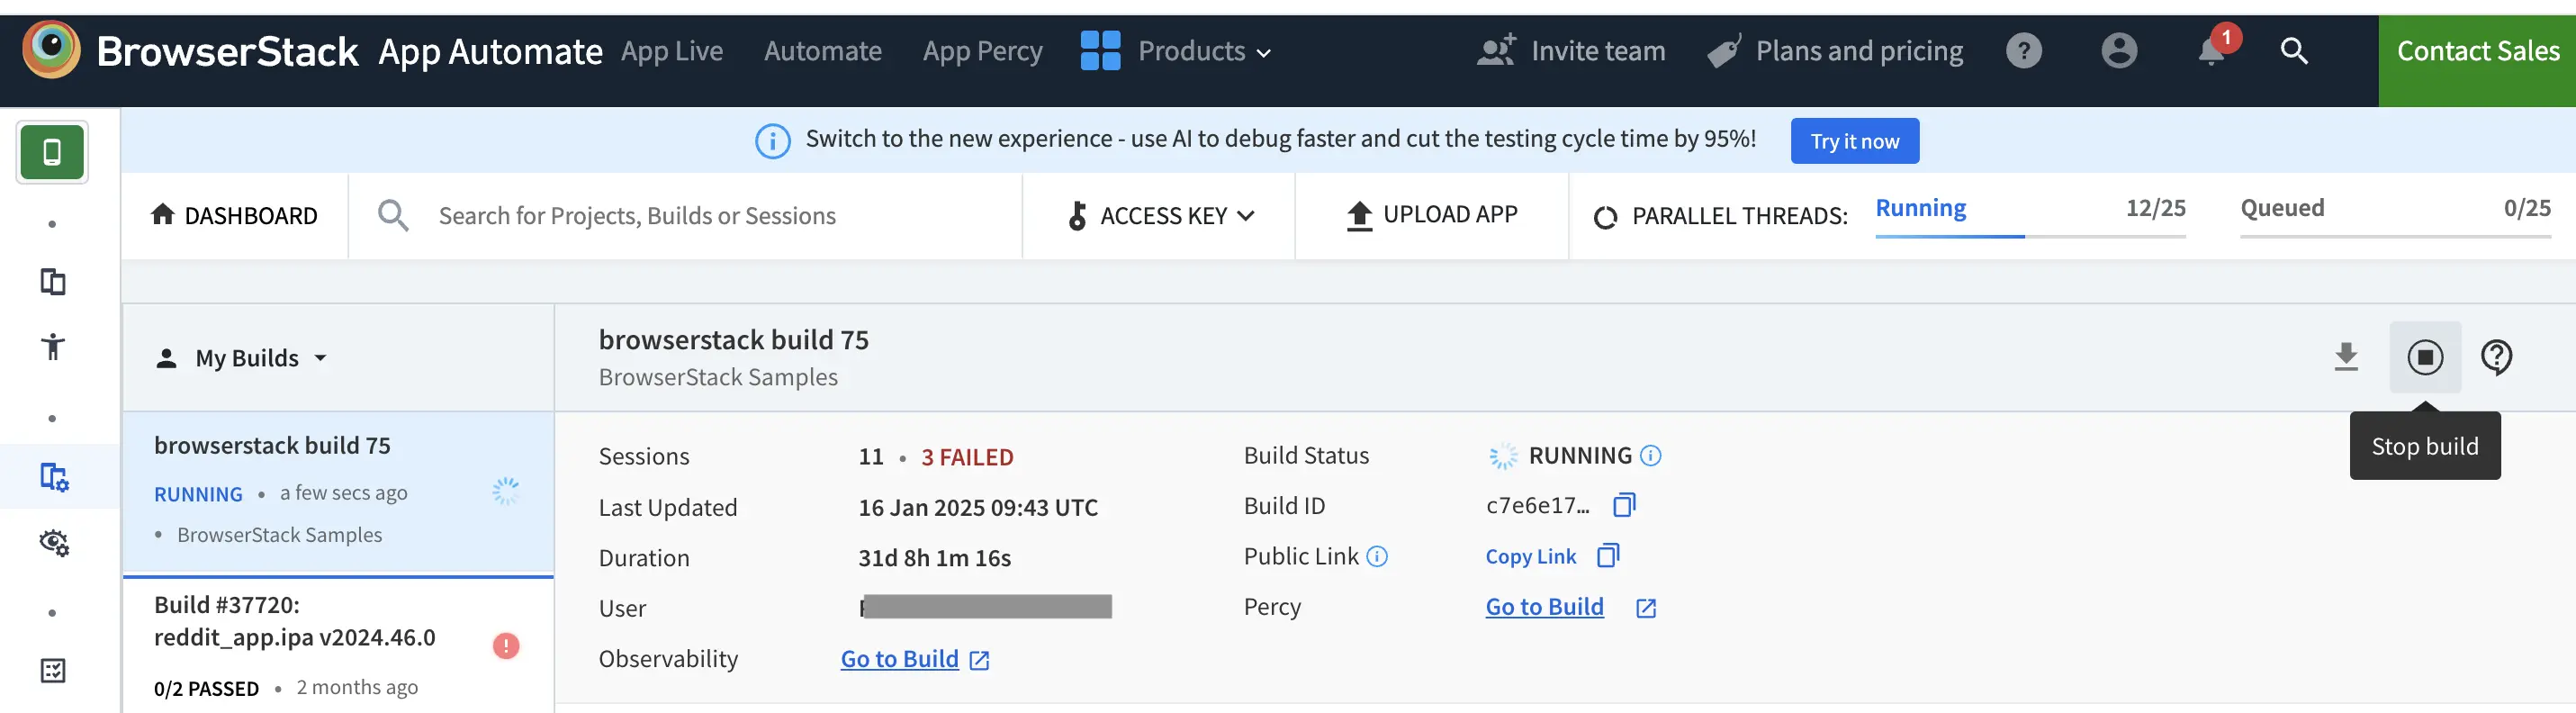Open the Products dropdown menu
Image resolution: width=2576 pixels, height=713 pixels.
(1176, 51)
